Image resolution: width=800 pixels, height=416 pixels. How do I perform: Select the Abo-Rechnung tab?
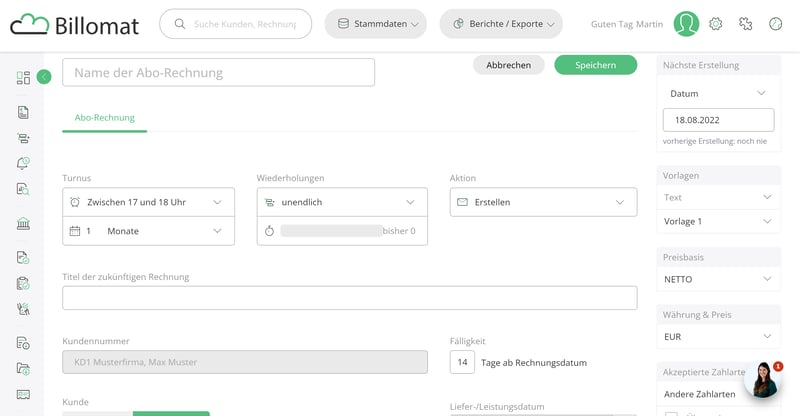104,118
